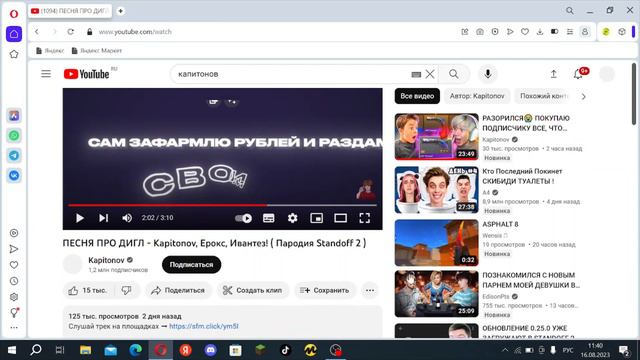Reload the page
The height and width of the screenshot is (360, 640).
coord(71,31)
